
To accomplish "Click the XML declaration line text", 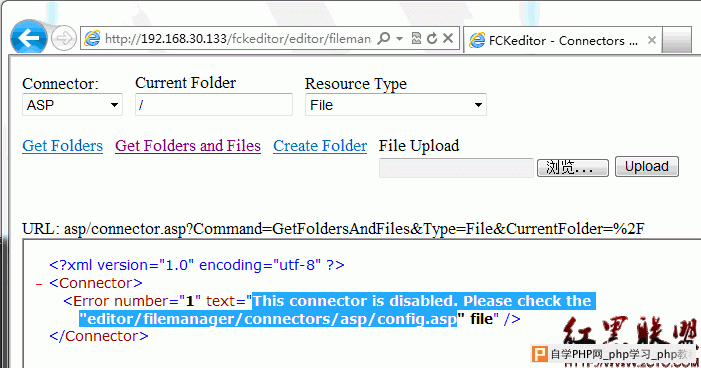I will click(x=197, y=265).
